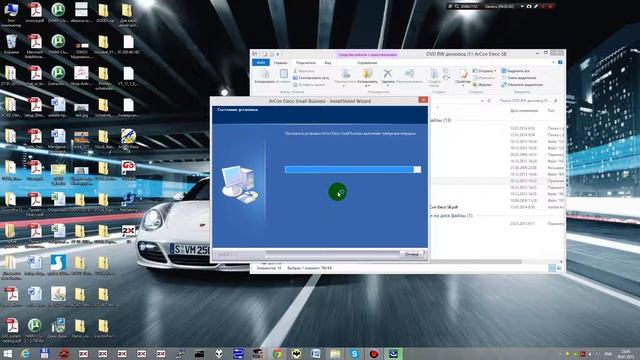Sort by the Тип column header
The width and height of the screenshot is (640, 360).
click(551, 111)
